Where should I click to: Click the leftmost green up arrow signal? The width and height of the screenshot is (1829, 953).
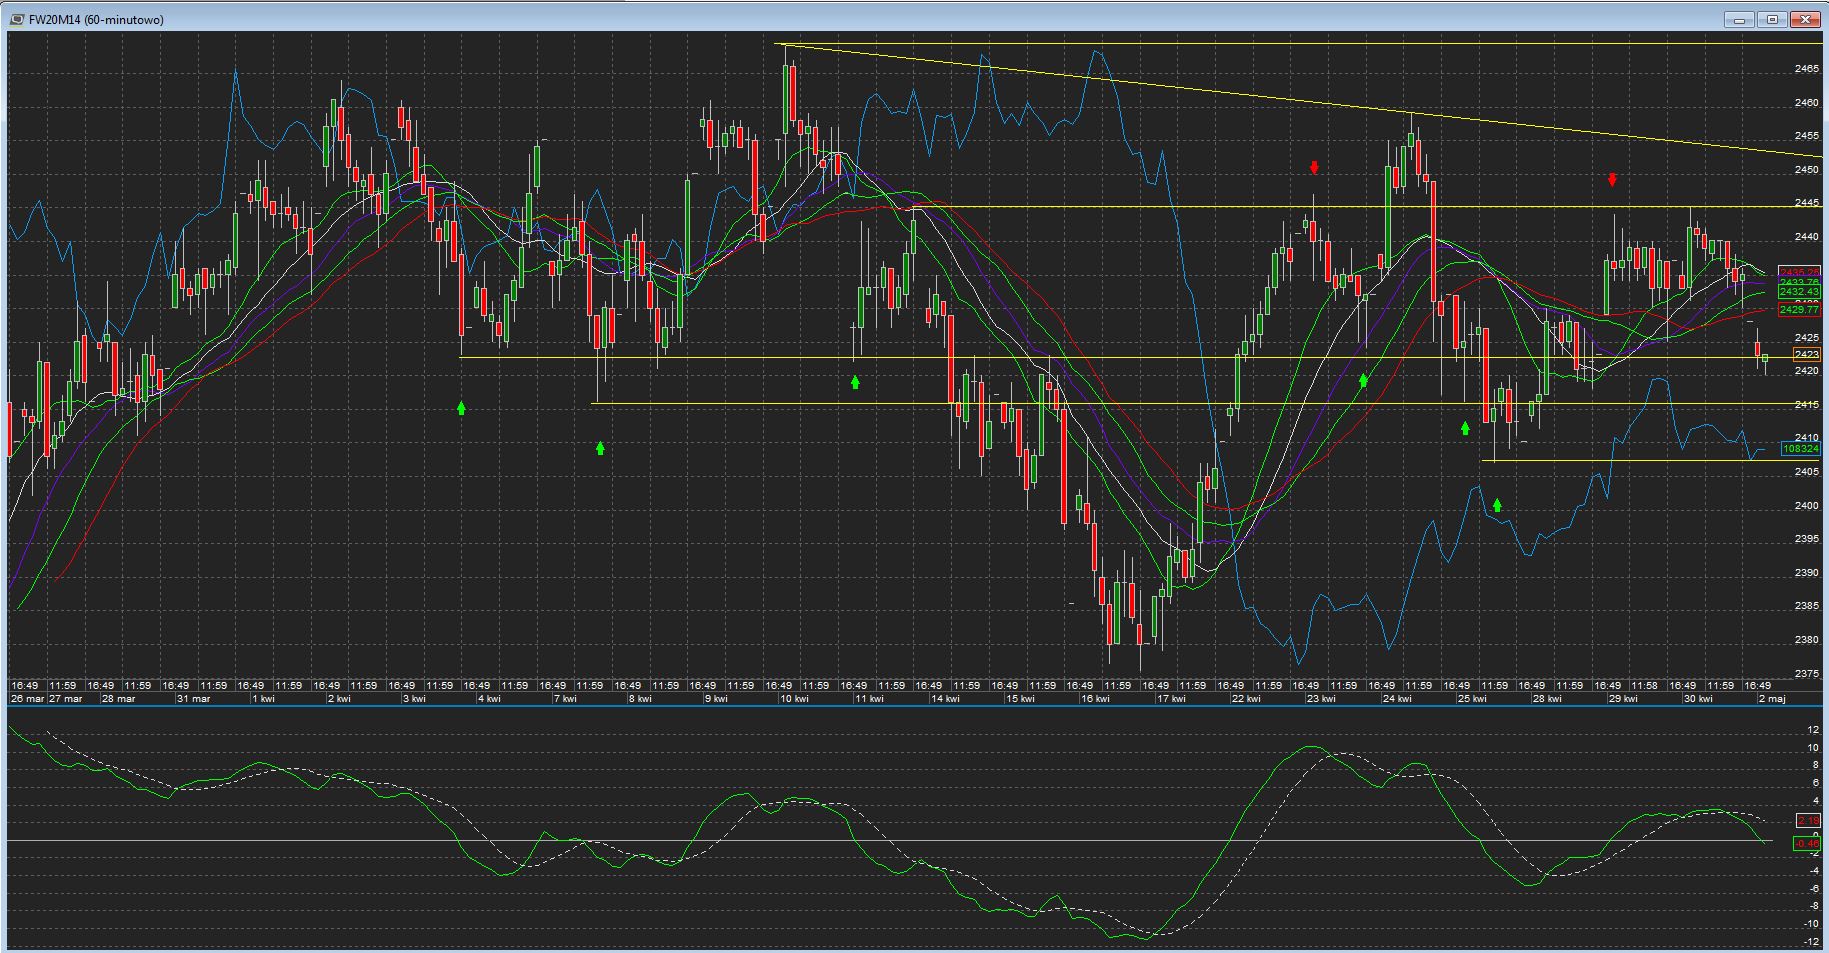pyautogui.click(x=461, y=408)
